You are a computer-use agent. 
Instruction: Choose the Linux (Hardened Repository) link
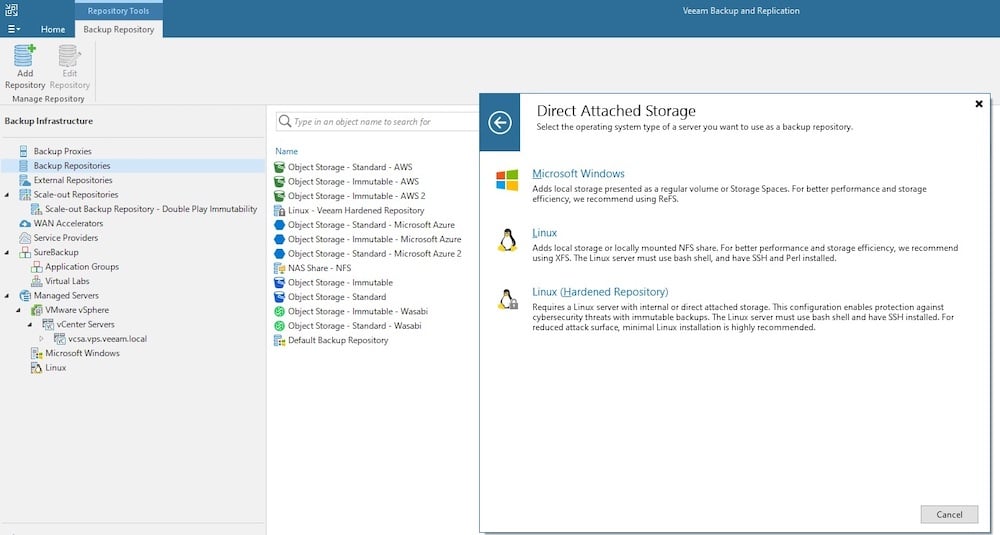(600, 292)
